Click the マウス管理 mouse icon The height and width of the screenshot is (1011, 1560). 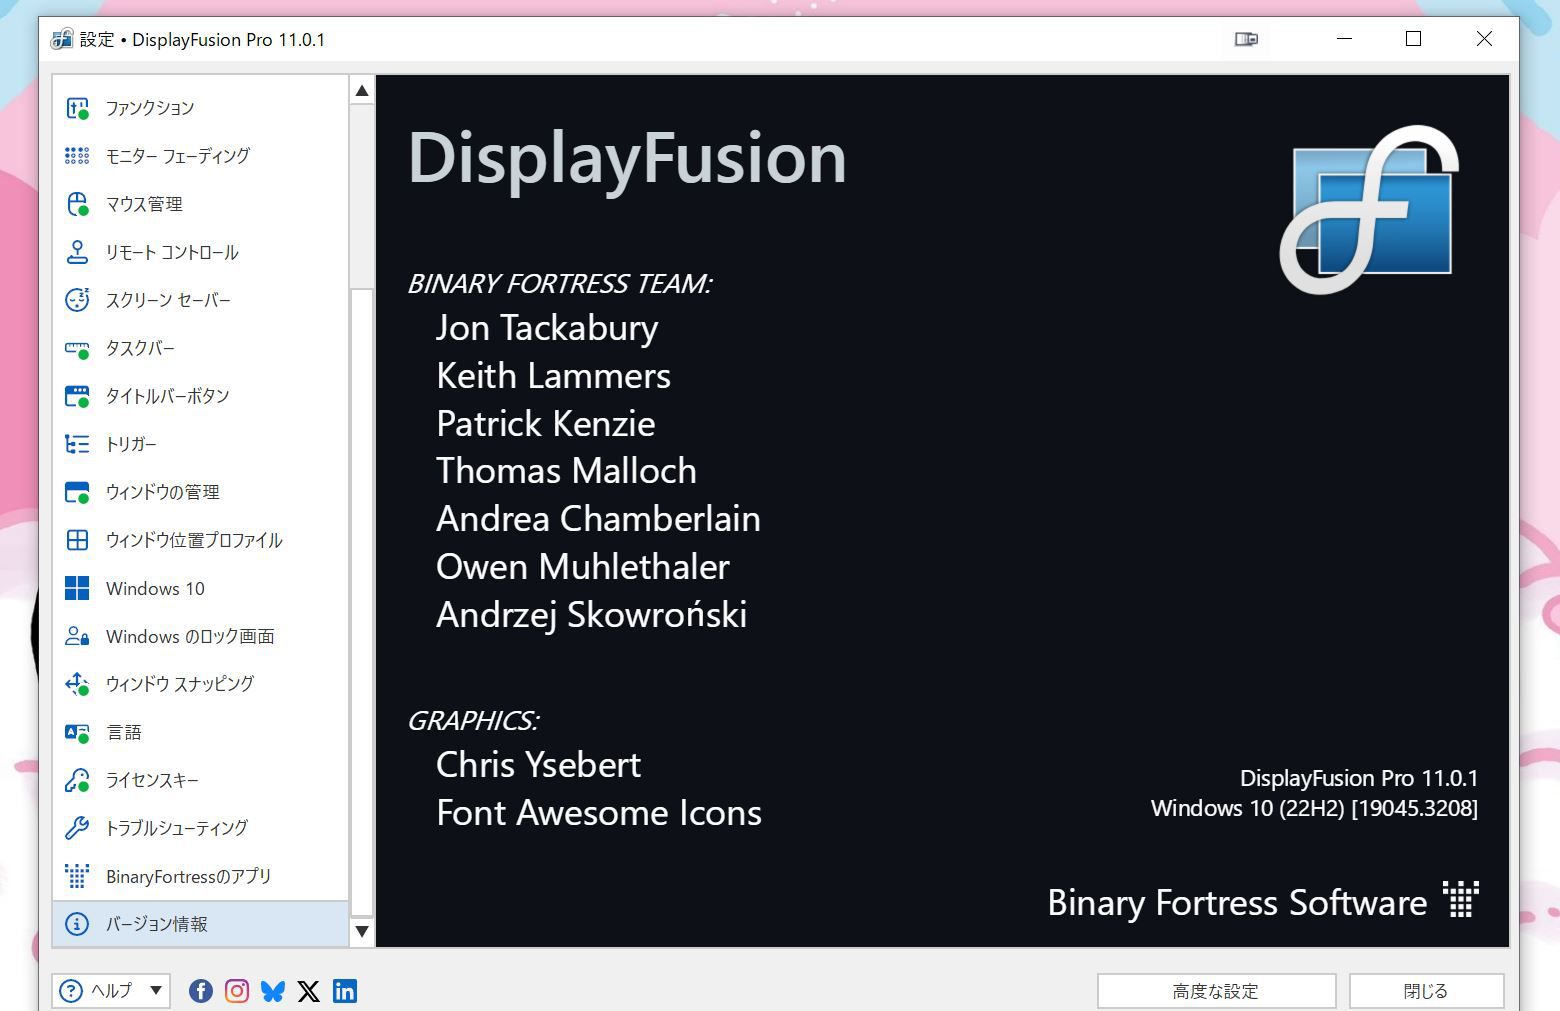click(x=77, y=204)
